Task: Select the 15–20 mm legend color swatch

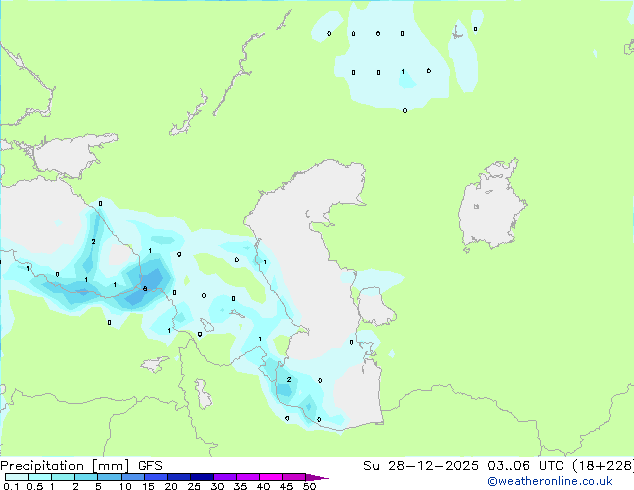Action: coord(156,477)
